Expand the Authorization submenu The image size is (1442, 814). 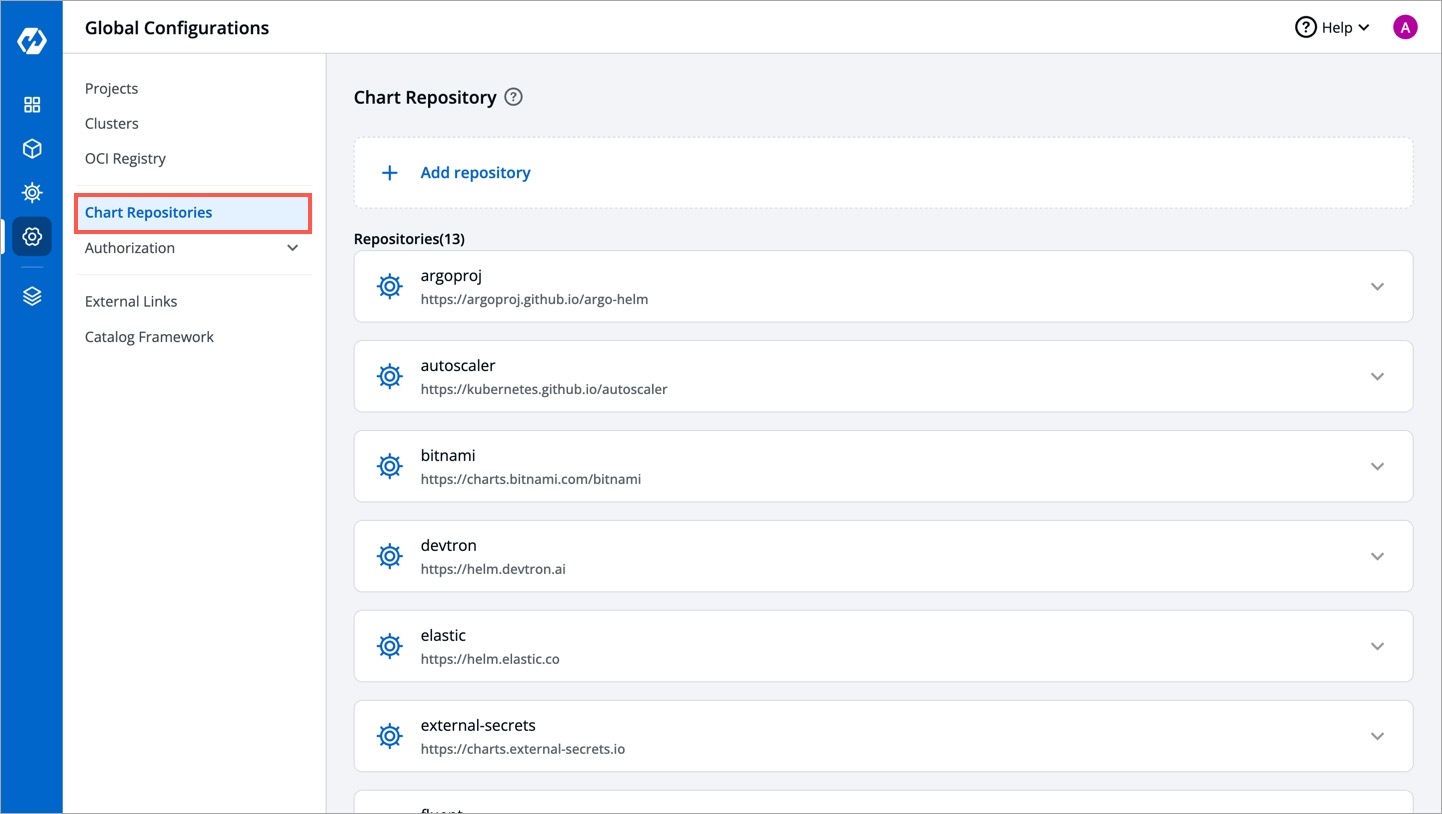click(292, 248)
